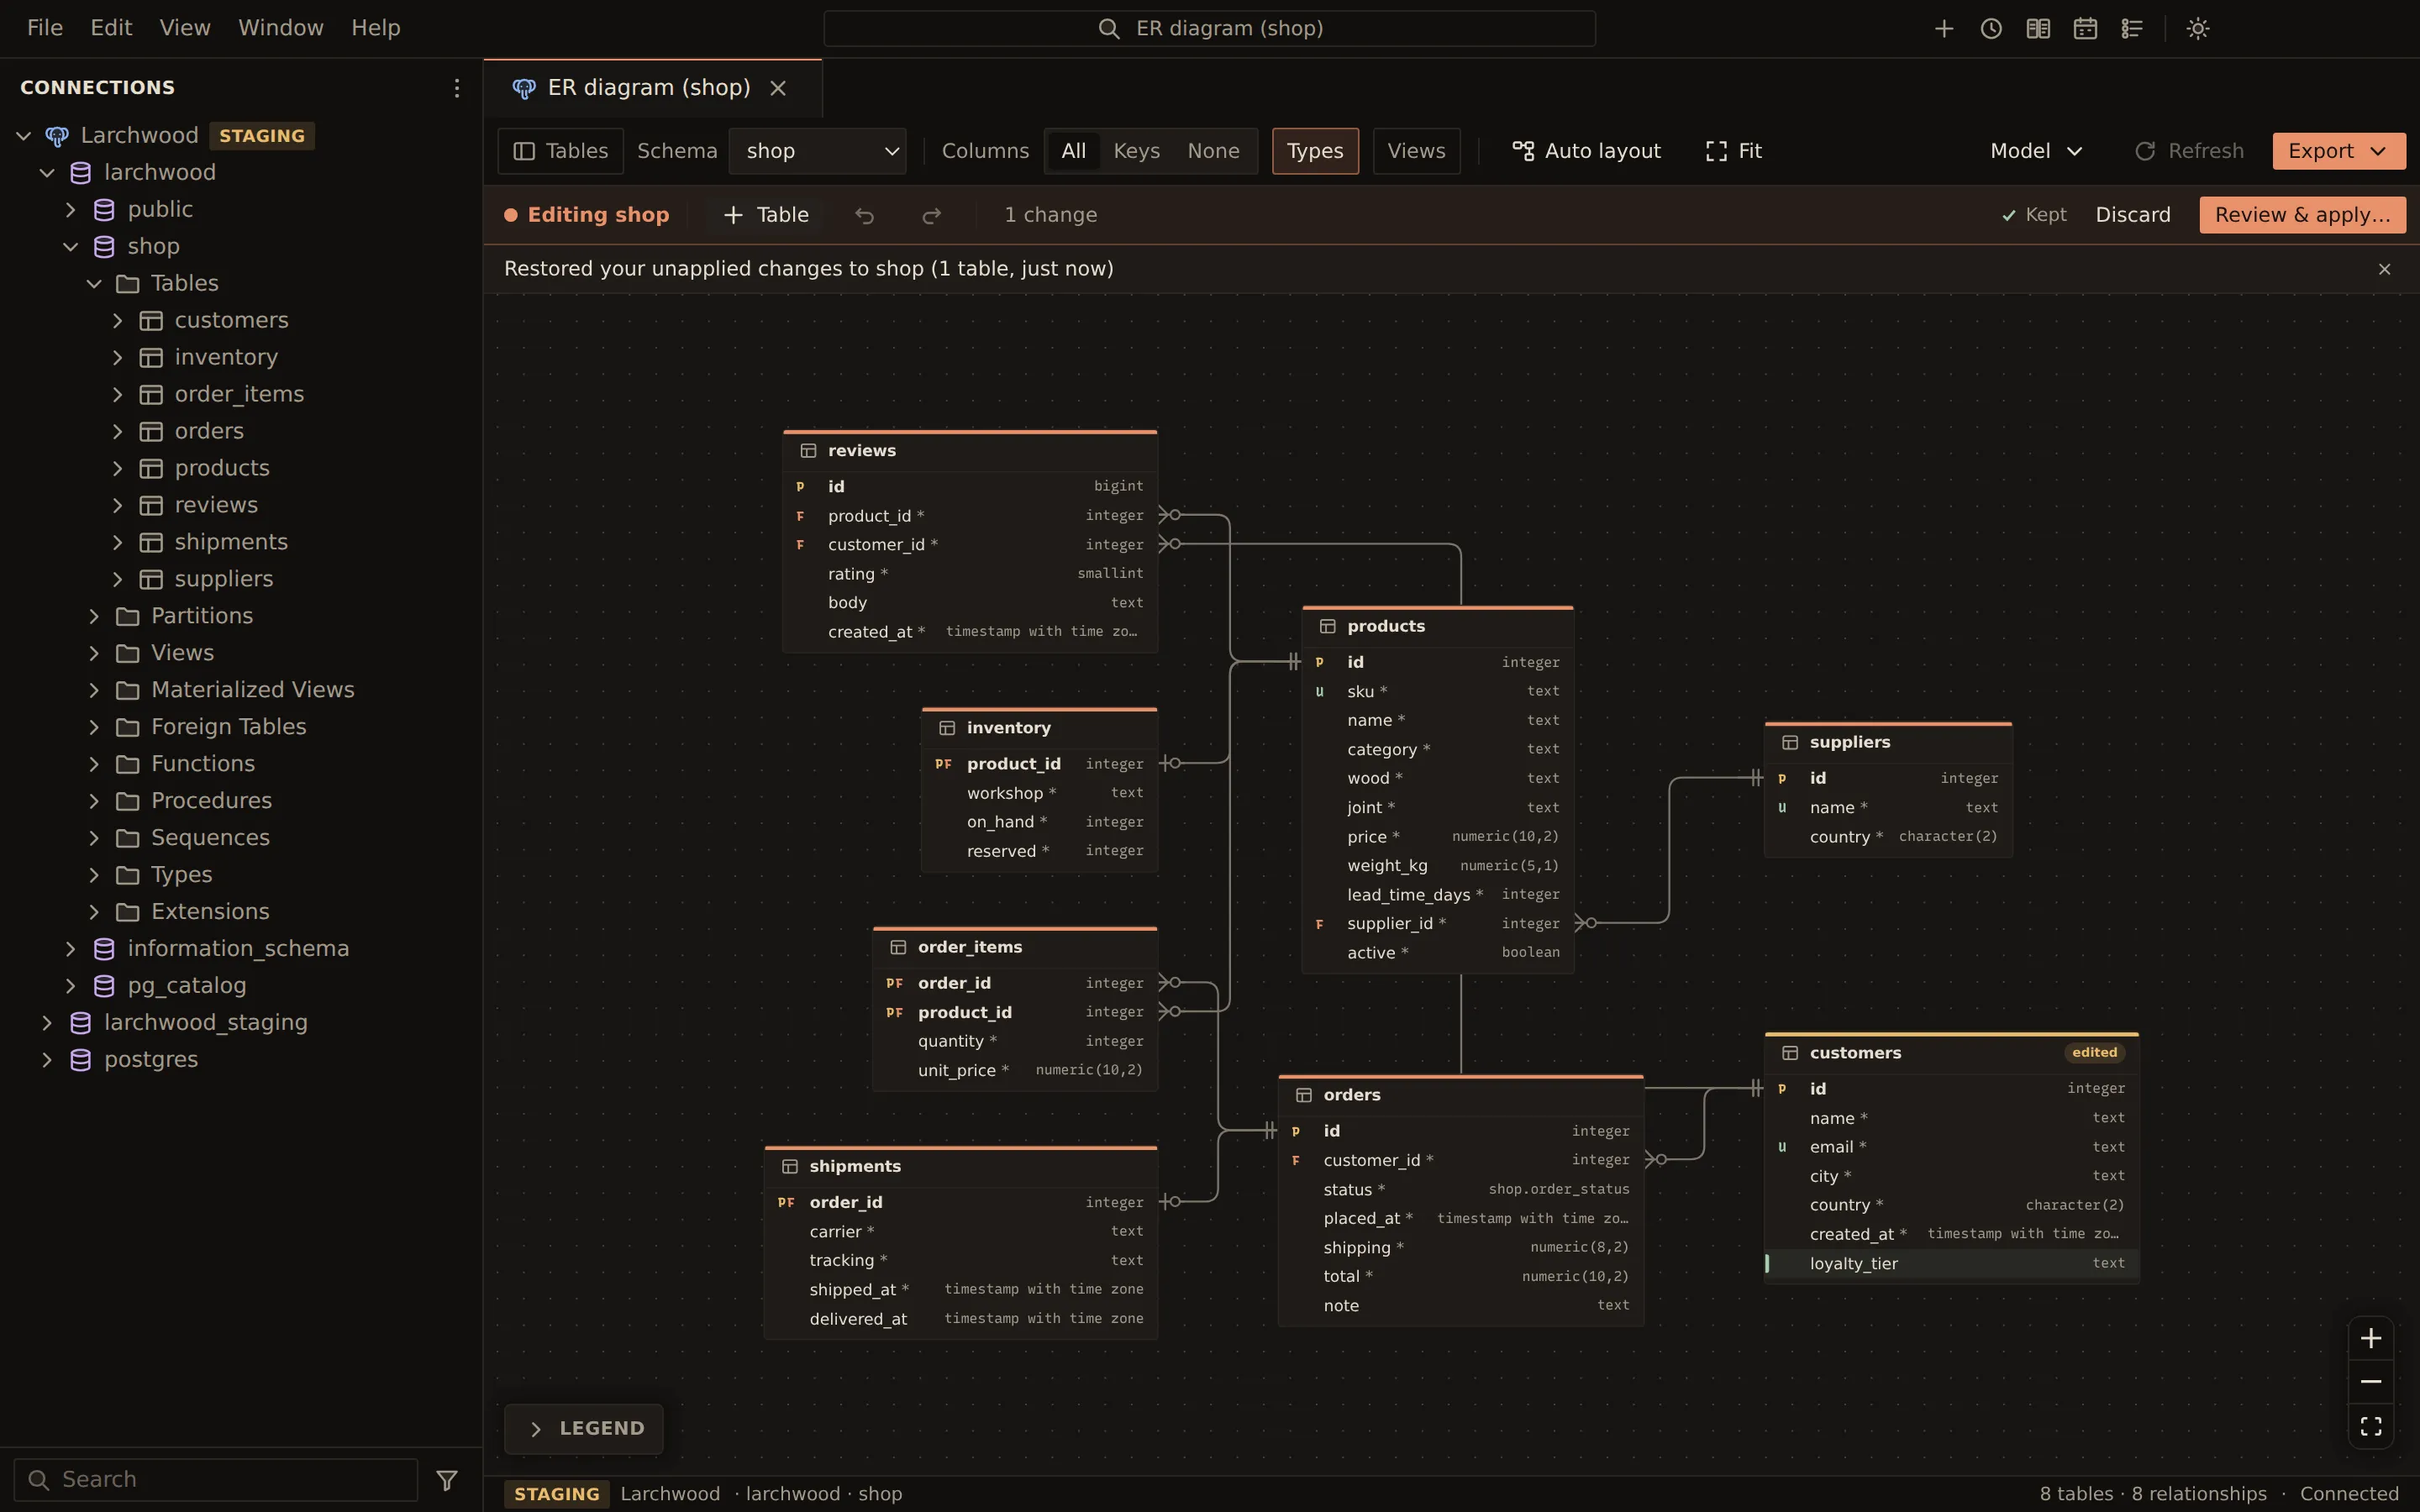Open the Edit menu
Viewport: 2420px width, 1512px height.
[111, 28]
